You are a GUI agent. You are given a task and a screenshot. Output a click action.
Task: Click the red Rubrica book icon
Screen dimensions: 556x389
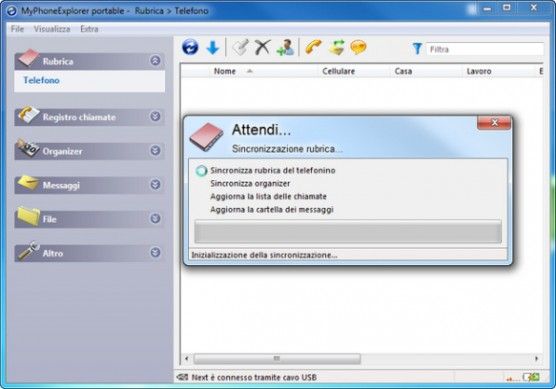coord(28,58)
